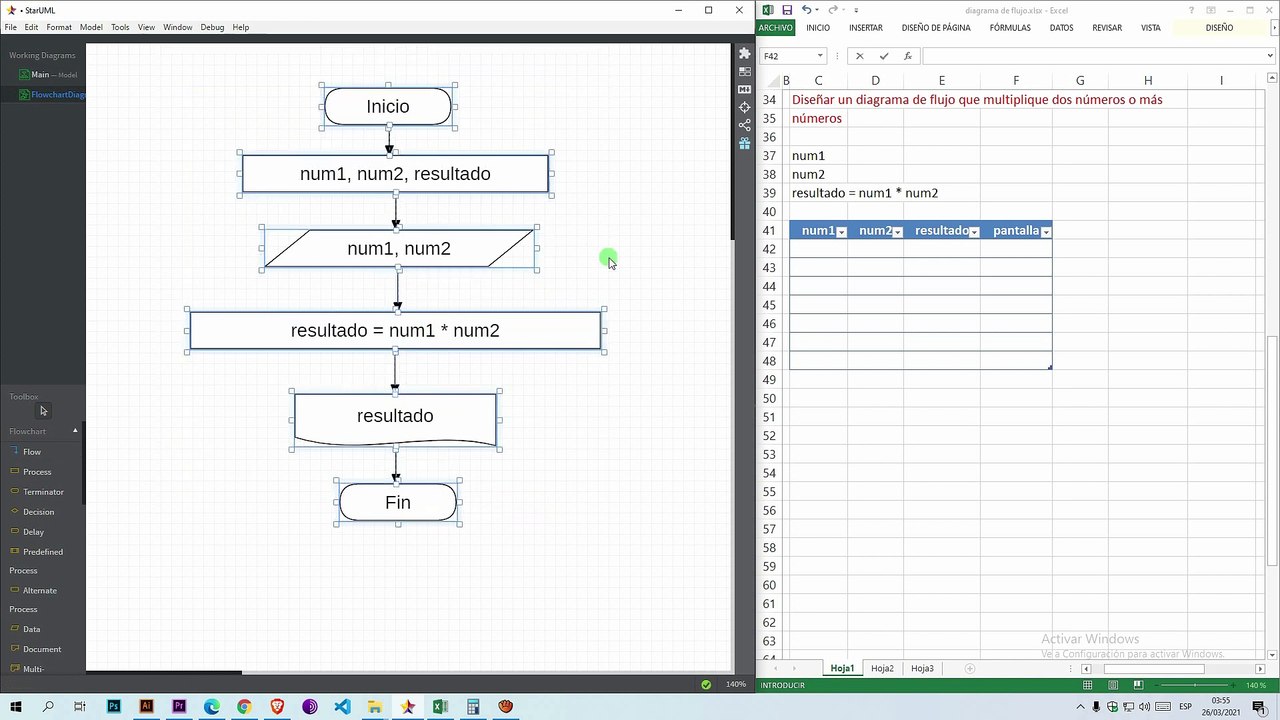Open the pantalla column filter dropdown
This screenshot has width=1280, height=720.
tap(1046, 232)
